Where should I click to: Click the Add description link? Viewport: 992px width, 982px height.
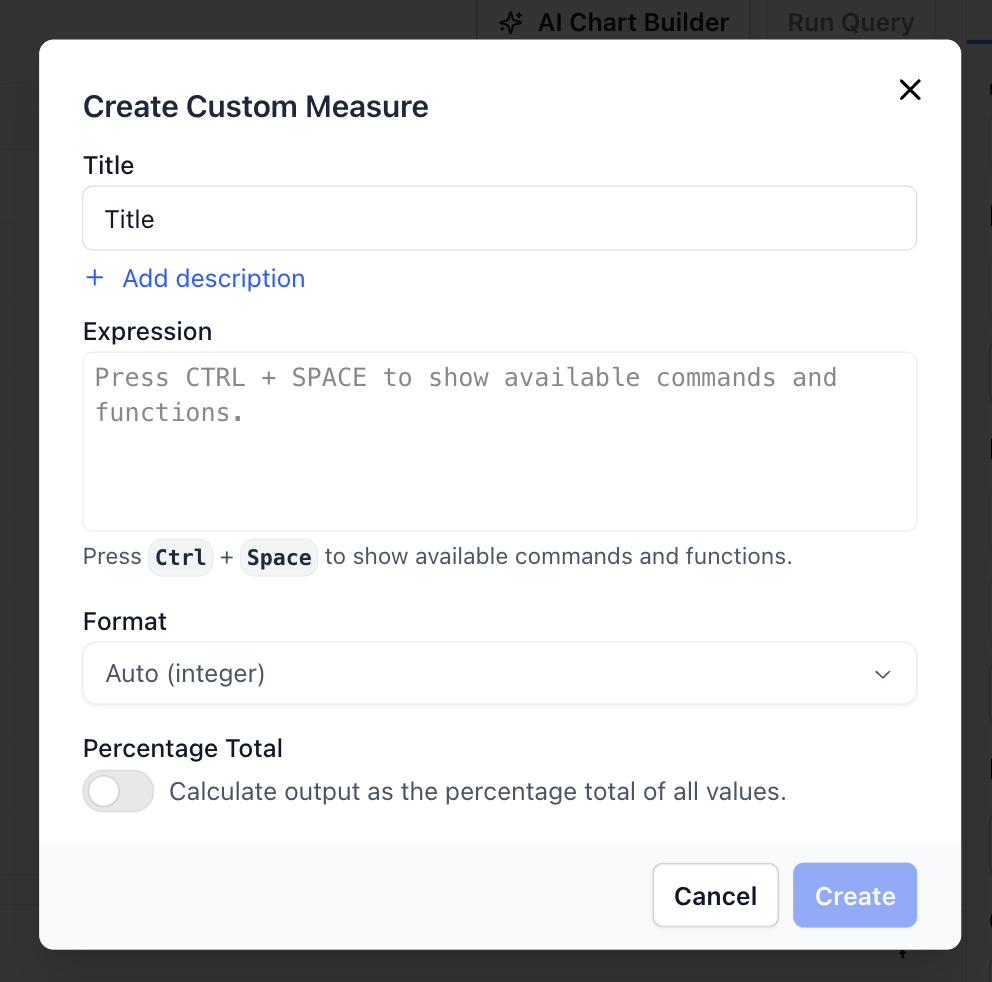click(213, 278)
